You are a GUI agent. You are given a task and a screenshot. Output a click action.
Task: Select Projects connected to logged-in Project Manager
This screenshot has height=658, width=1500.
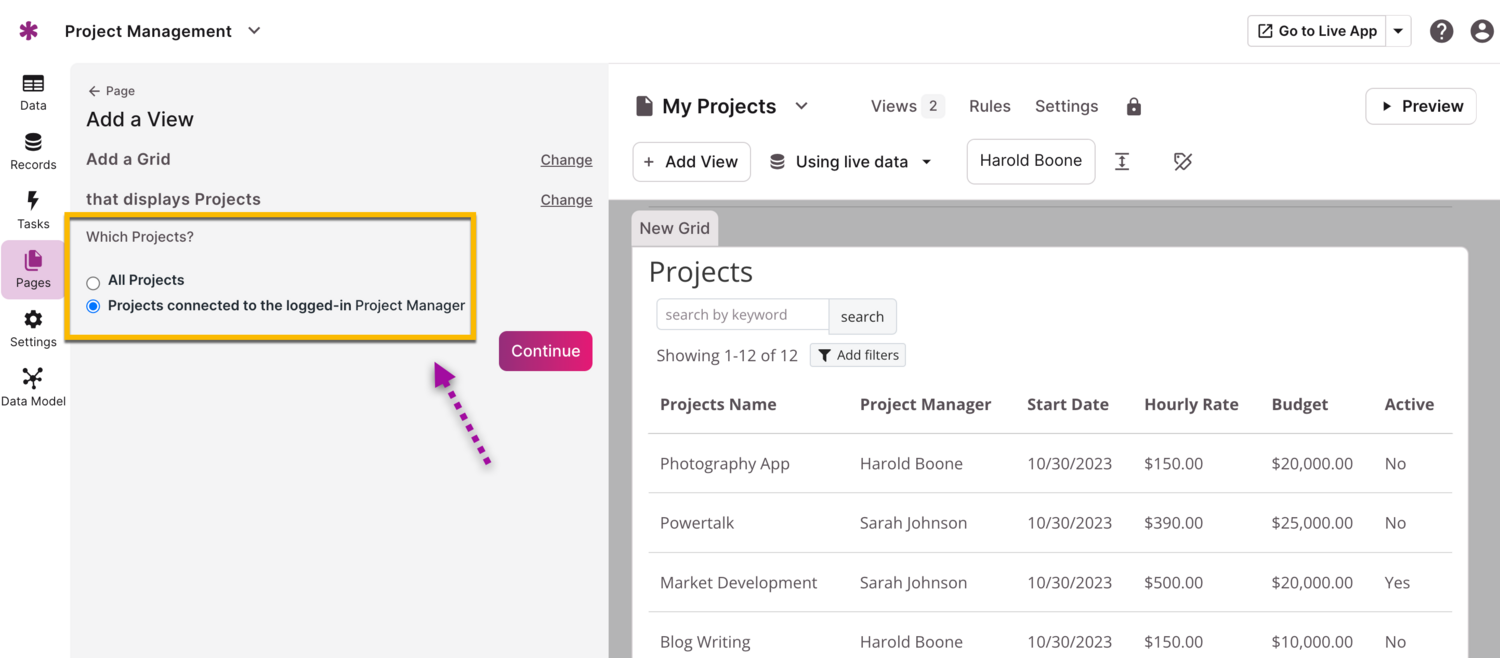[93, 307]
